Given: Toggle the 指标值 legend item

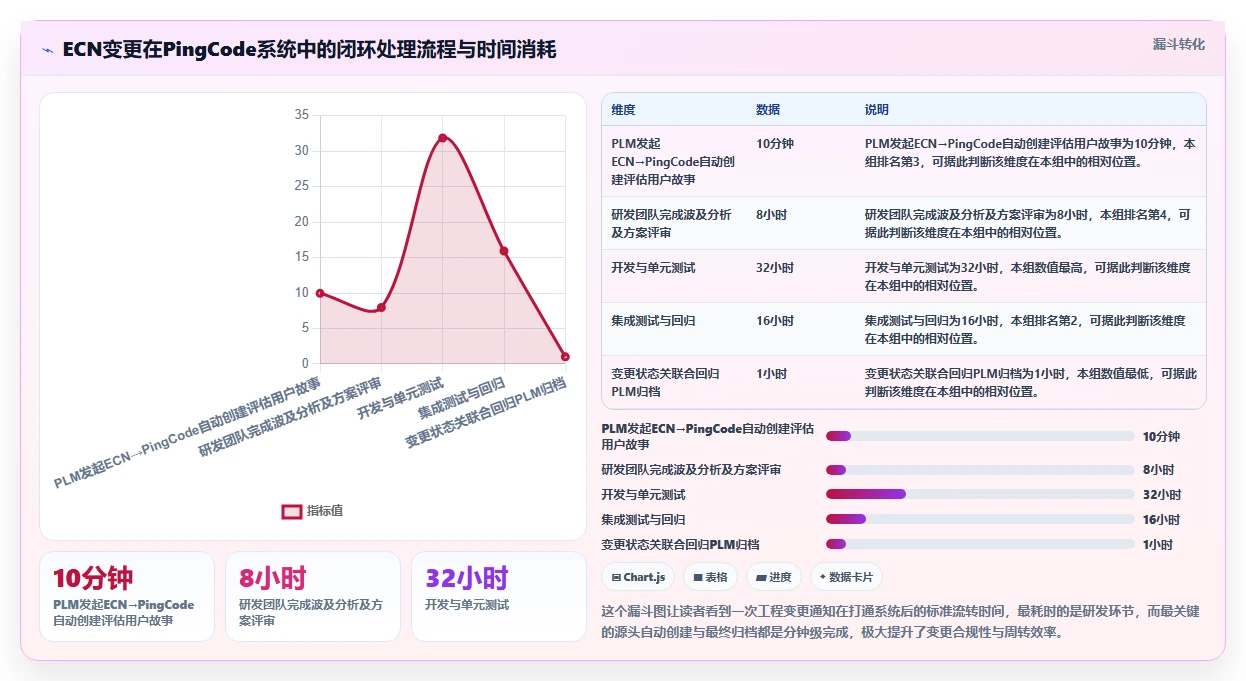Looking at the screenshot, I should (312, 511).
